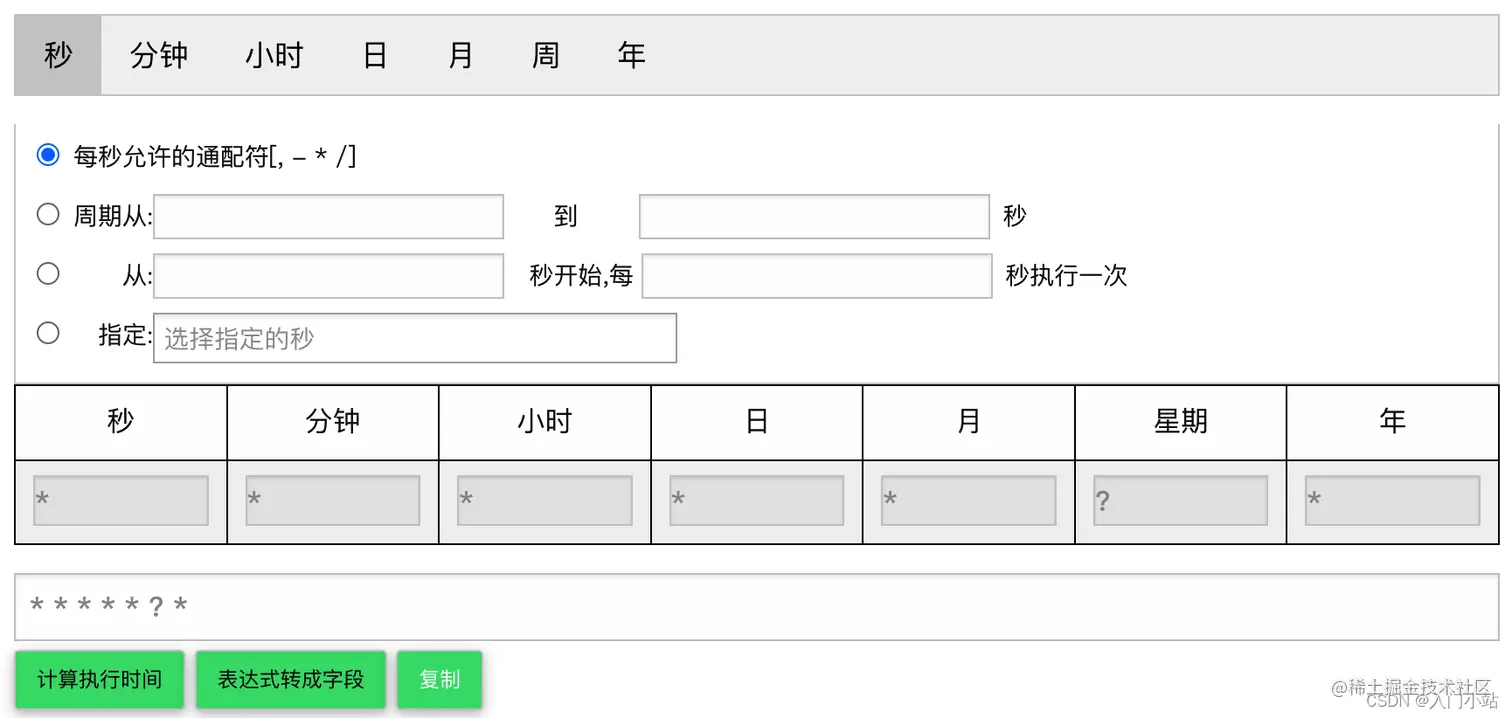The width and height of the screenshot is (1512, 718).
Task: Click the 表达式转成字段 button
Action: pos(290,680)
